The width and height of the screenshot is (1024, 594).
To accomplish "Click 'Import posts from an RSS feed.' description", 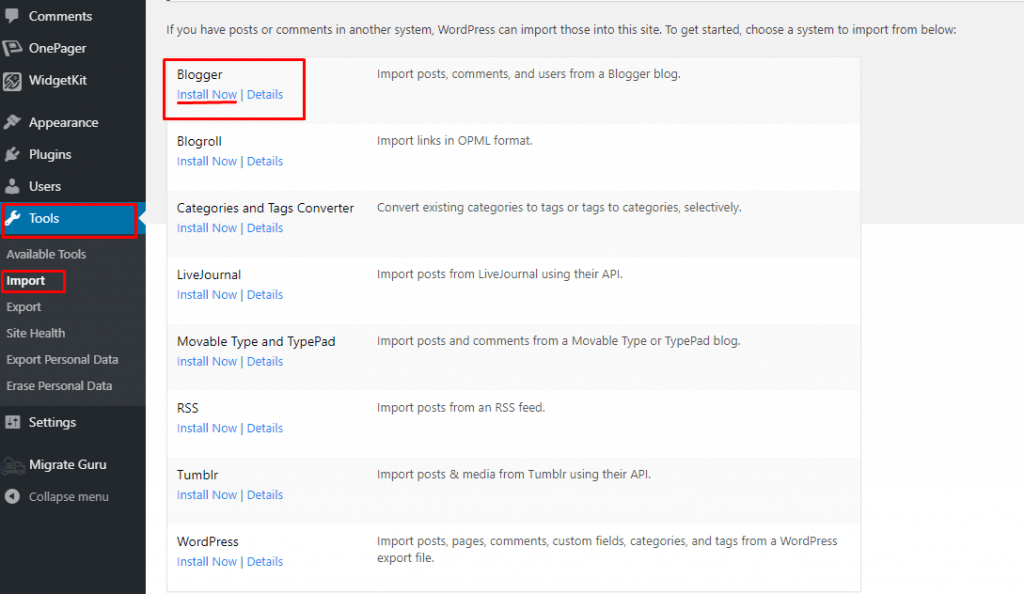I will [460, 407].
